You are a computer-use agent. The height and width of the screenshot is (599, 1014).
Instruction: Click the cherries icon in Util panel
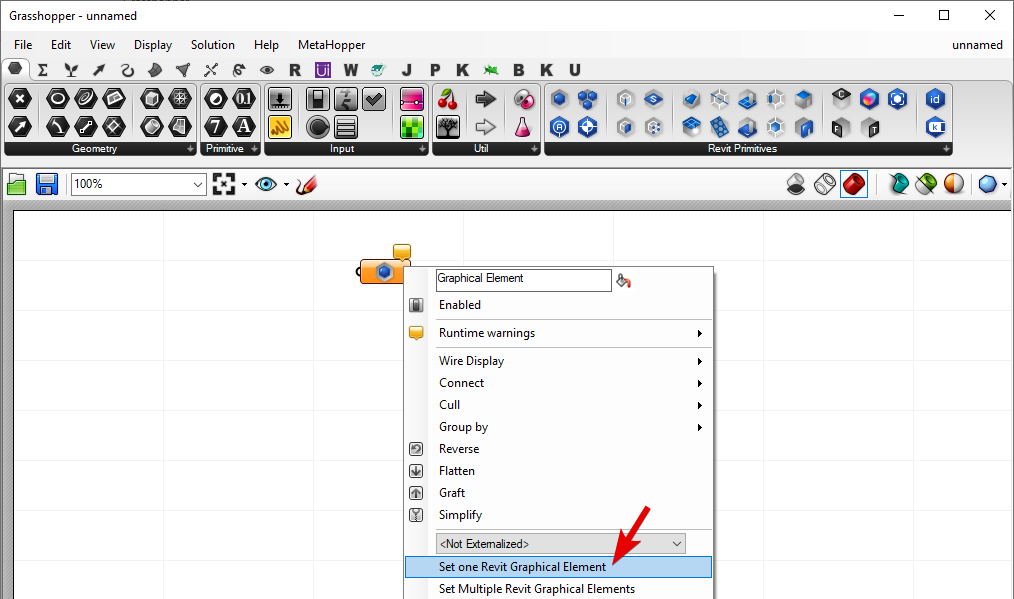[449, 99]
